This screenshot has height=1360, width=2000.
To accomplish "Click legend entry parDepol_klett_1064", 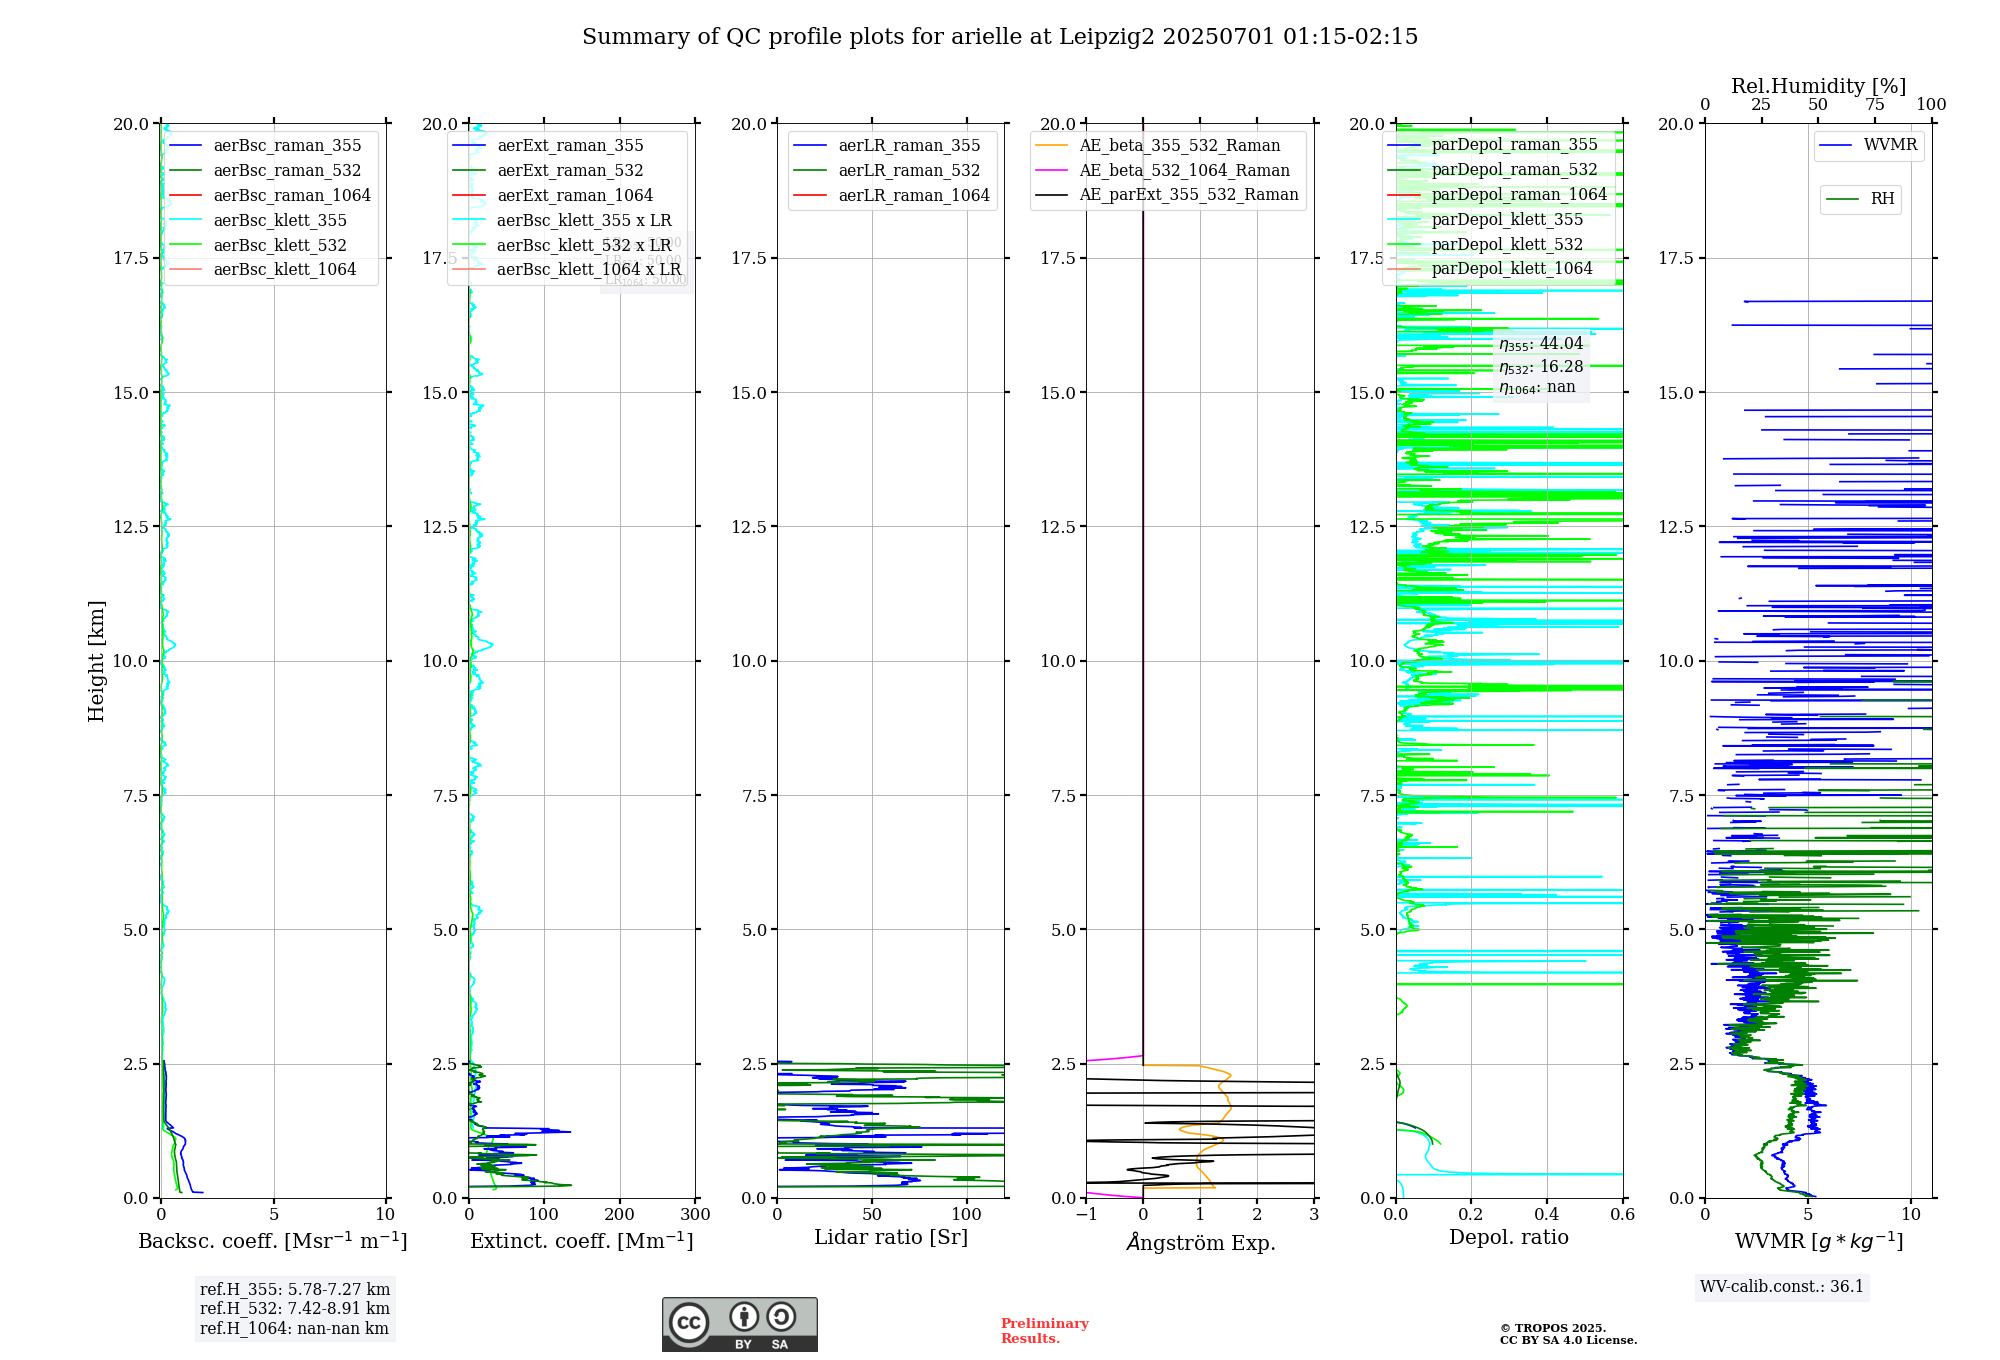I will pos(1490,269).
